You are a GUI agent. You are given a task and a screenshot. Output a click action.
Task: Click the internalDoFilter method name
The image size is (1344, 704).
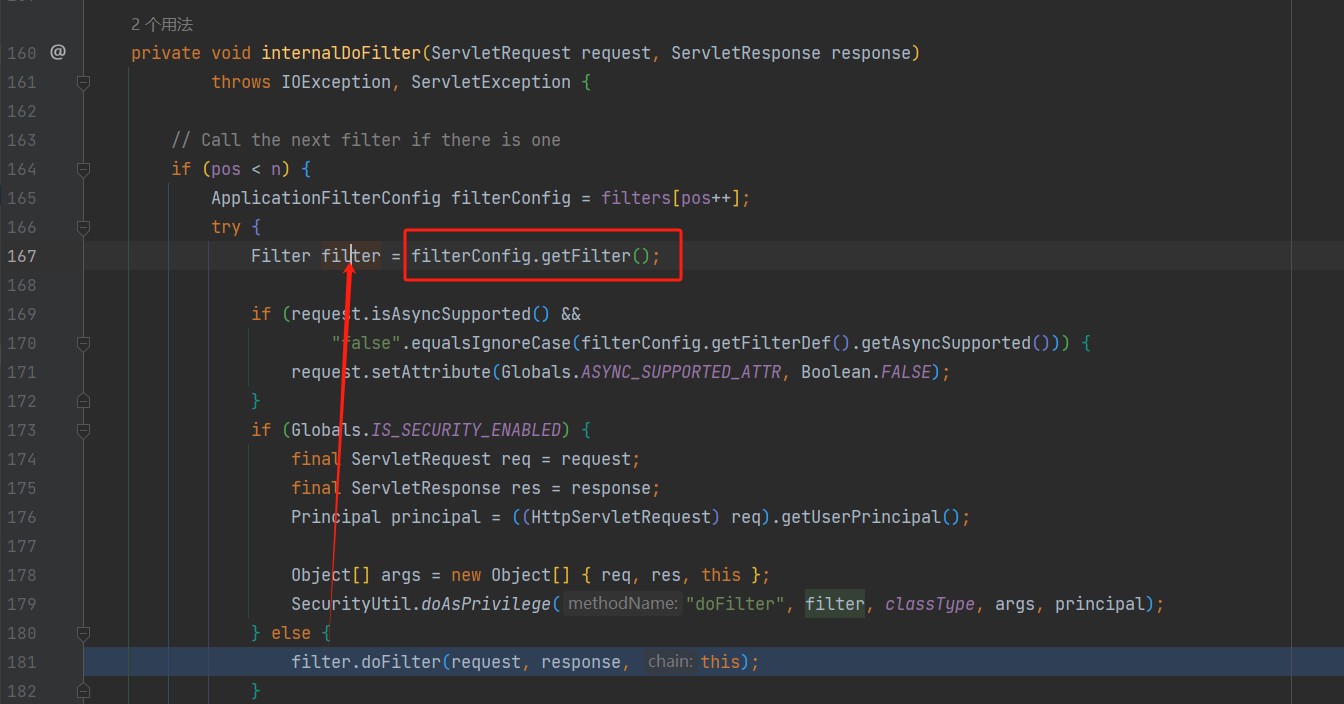(341, 53)
